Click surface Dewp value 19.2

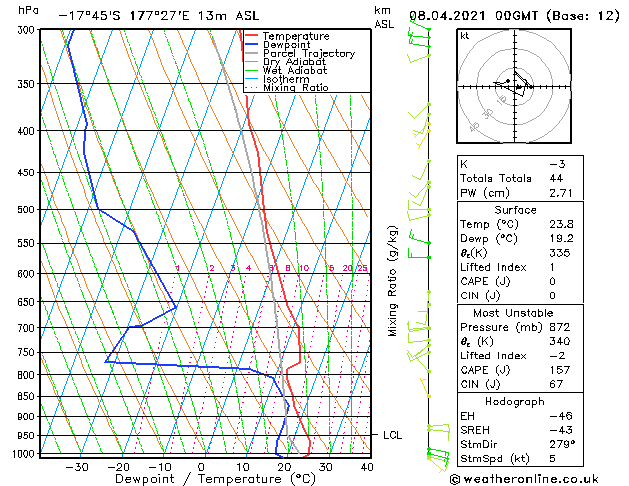point(561,239)
